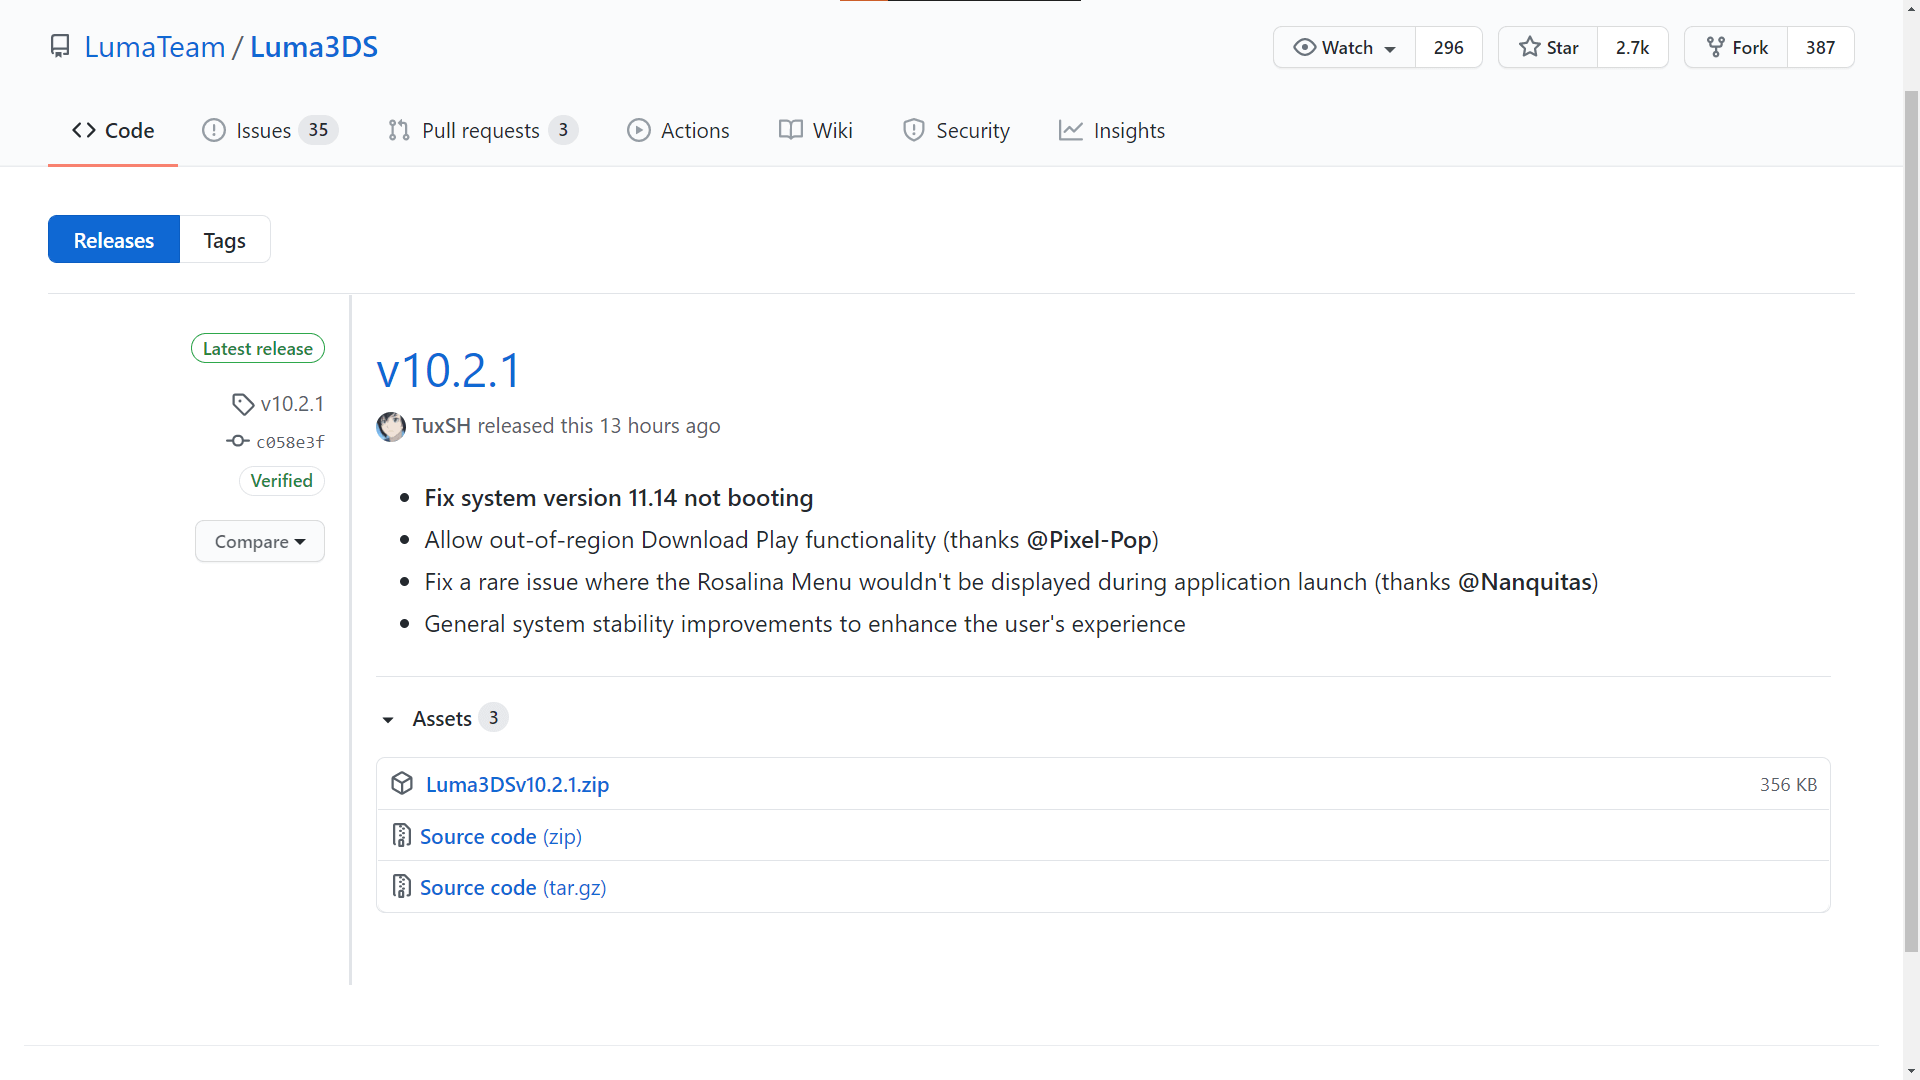Click the page vertical scrollbar

pos(1911,520)
